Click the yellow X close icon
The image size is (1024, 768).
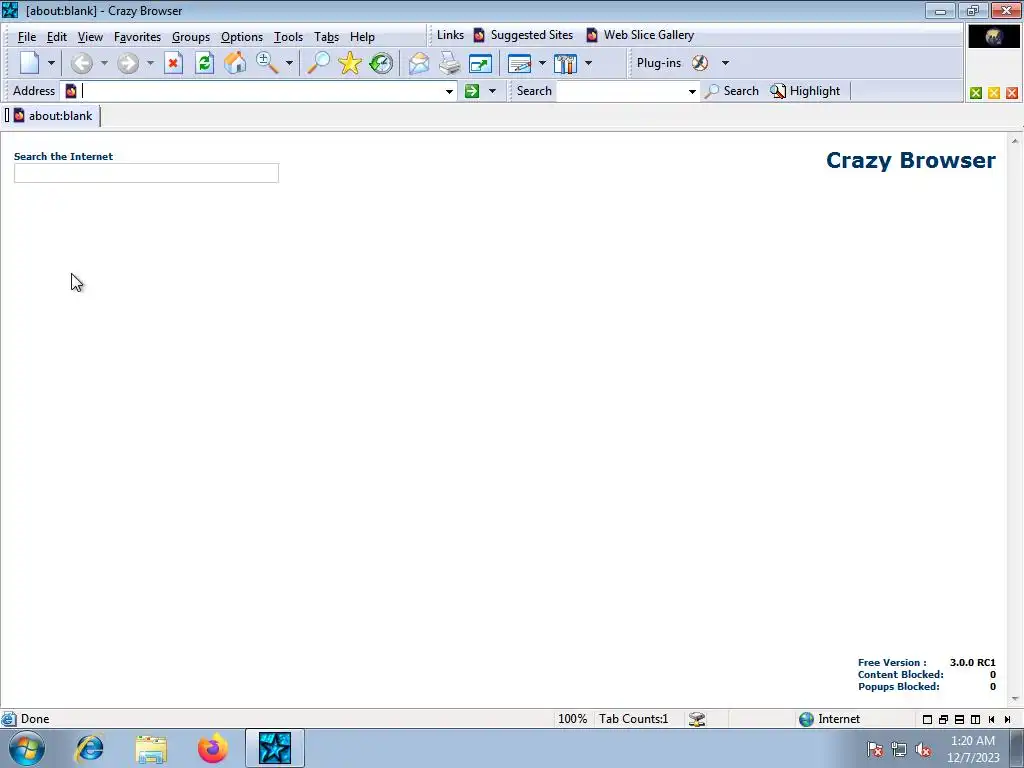click(994, 93)
